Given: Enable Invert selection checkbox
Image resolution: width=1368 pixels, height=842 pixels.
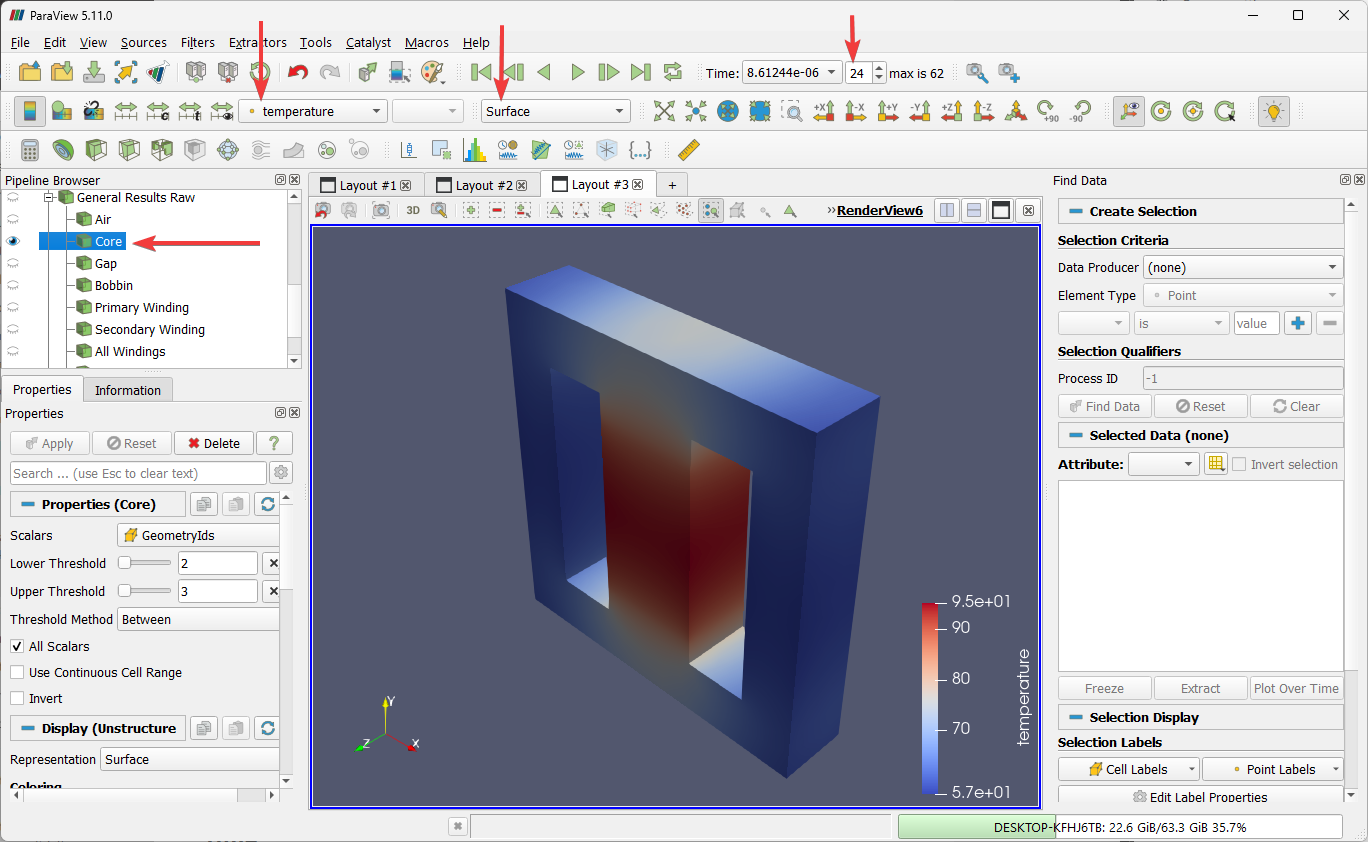Looking at the screenshot, I should pyautogui.click(x=1239, y=464).
